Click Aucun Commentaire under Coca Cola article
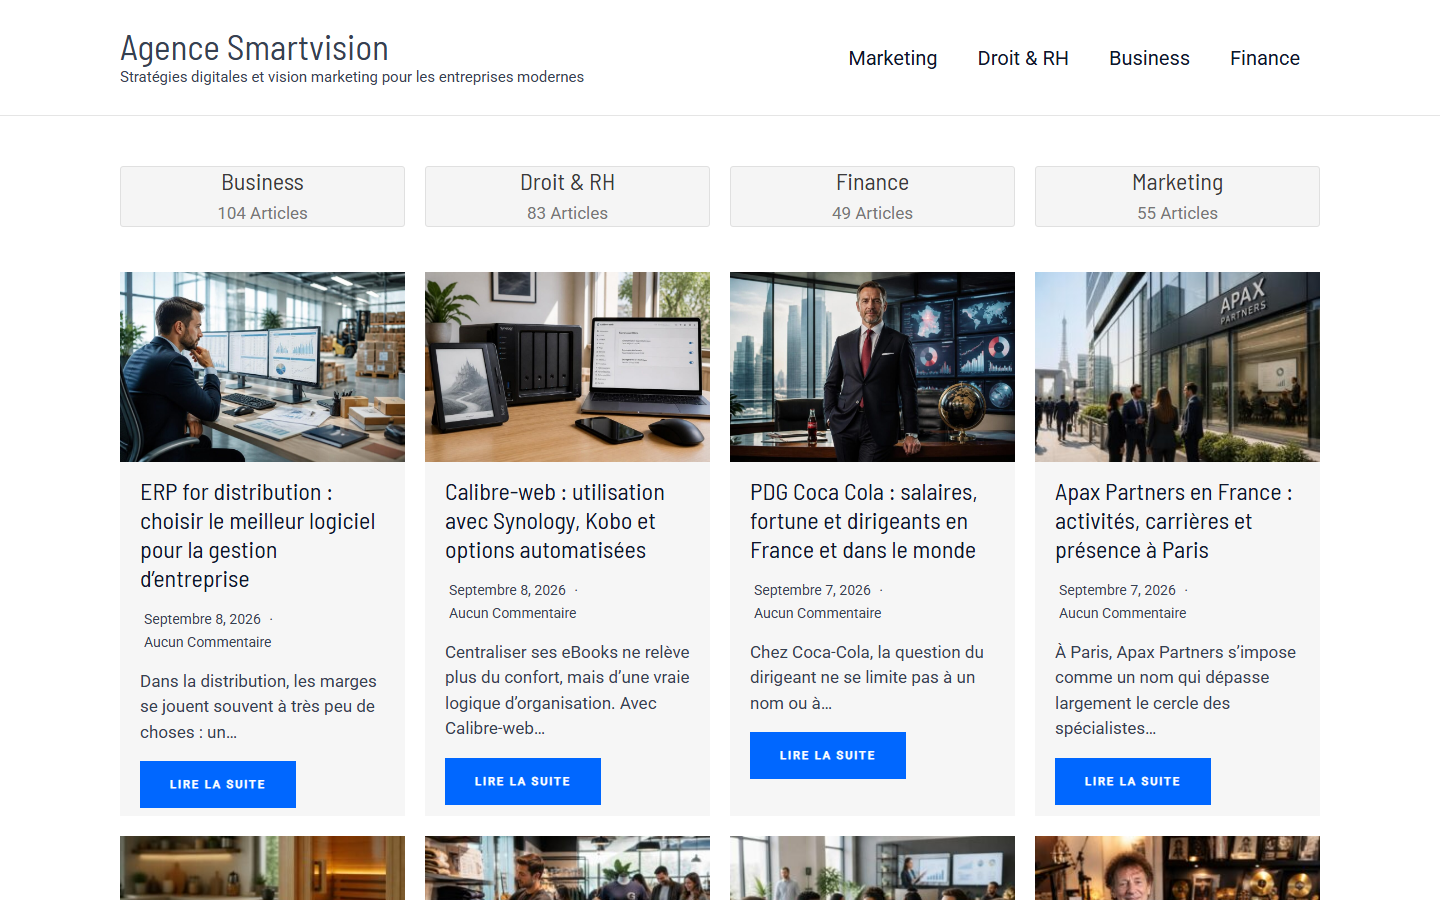 click(818, 613)
